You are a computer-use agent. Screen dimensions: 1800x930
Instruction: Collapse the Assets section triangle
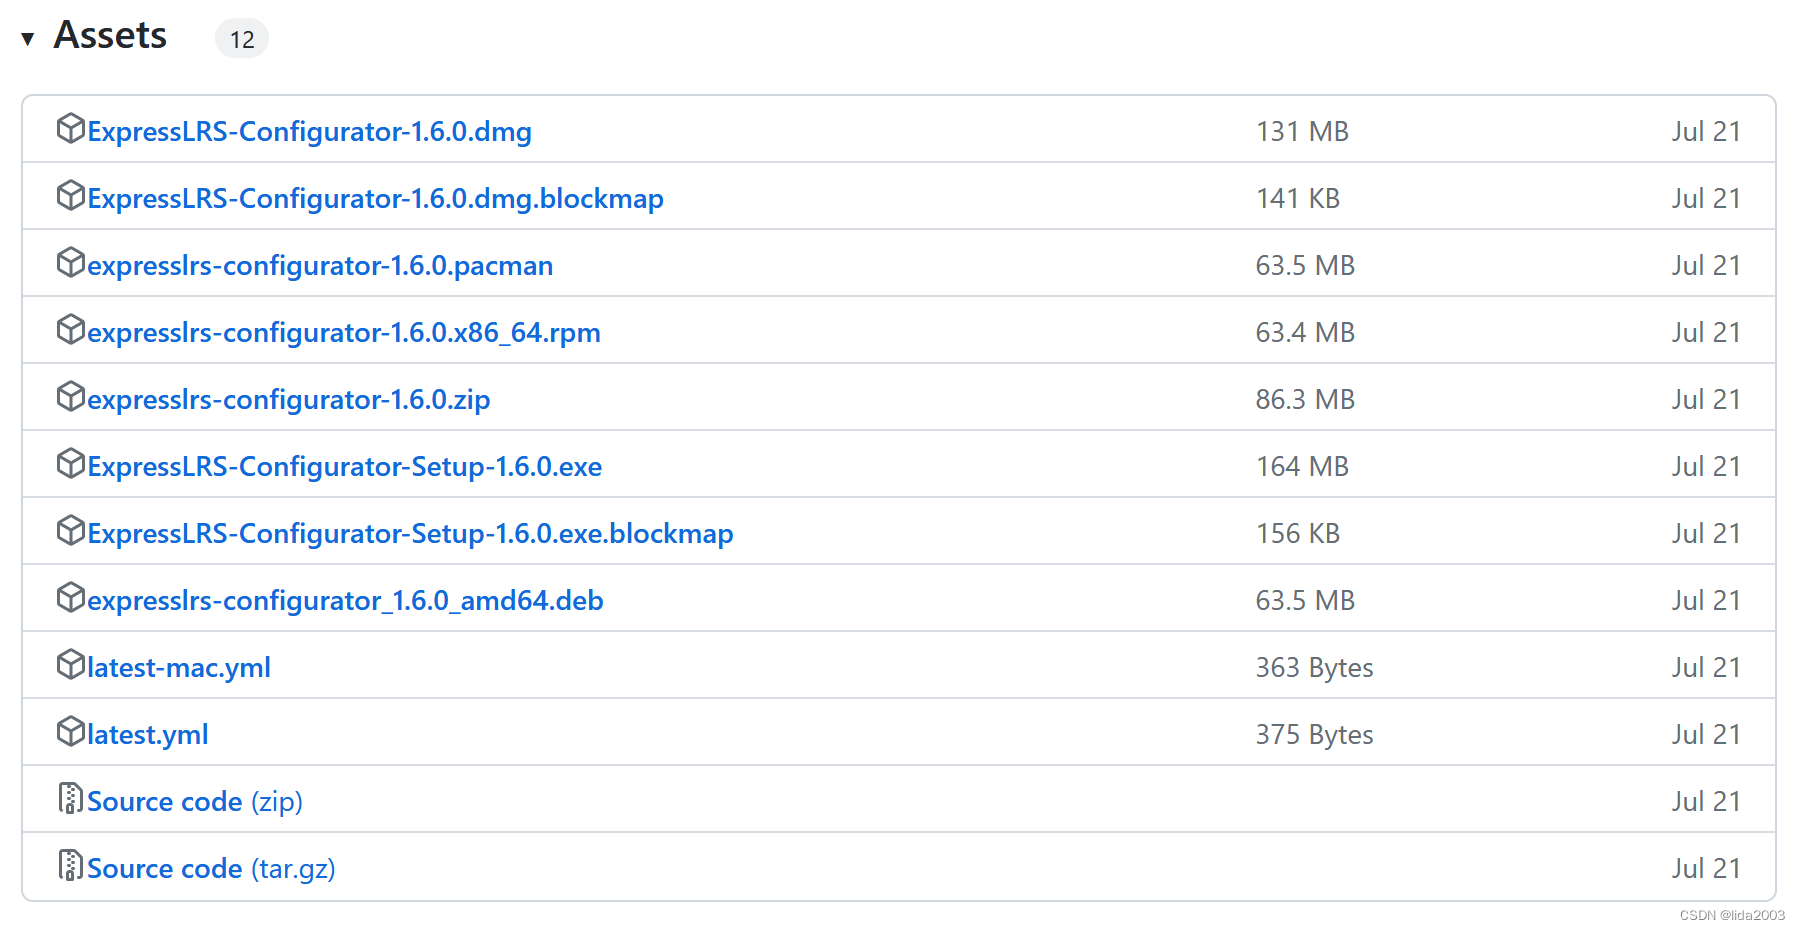pos(28,39)
